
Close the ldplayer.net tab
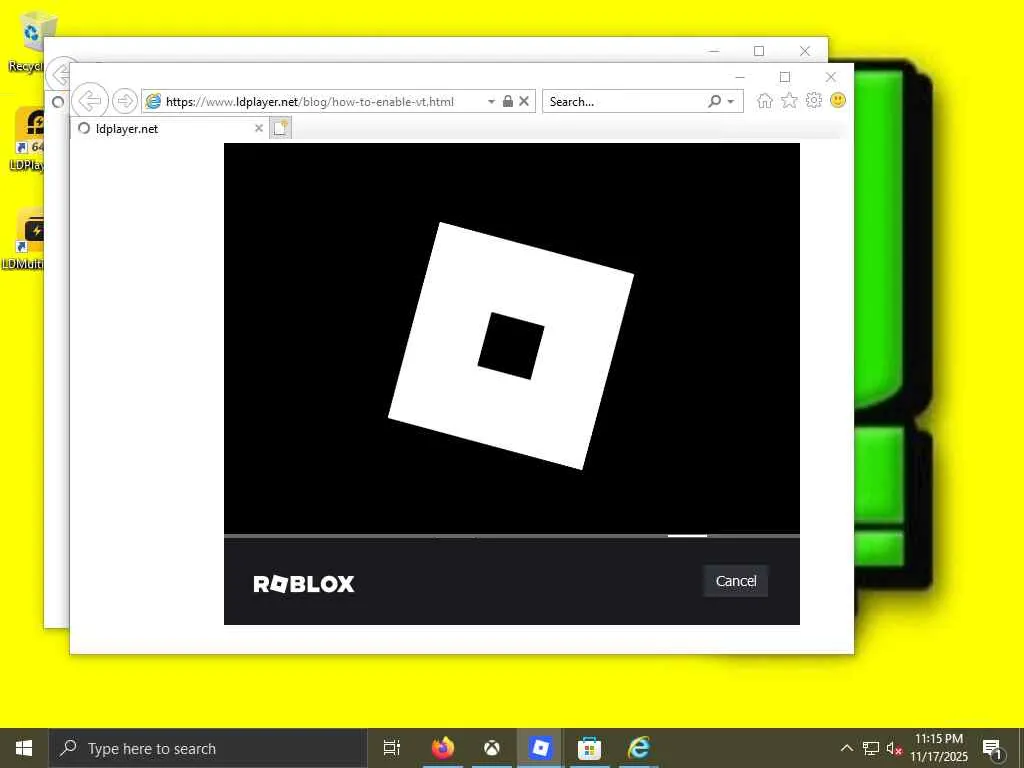259,129
